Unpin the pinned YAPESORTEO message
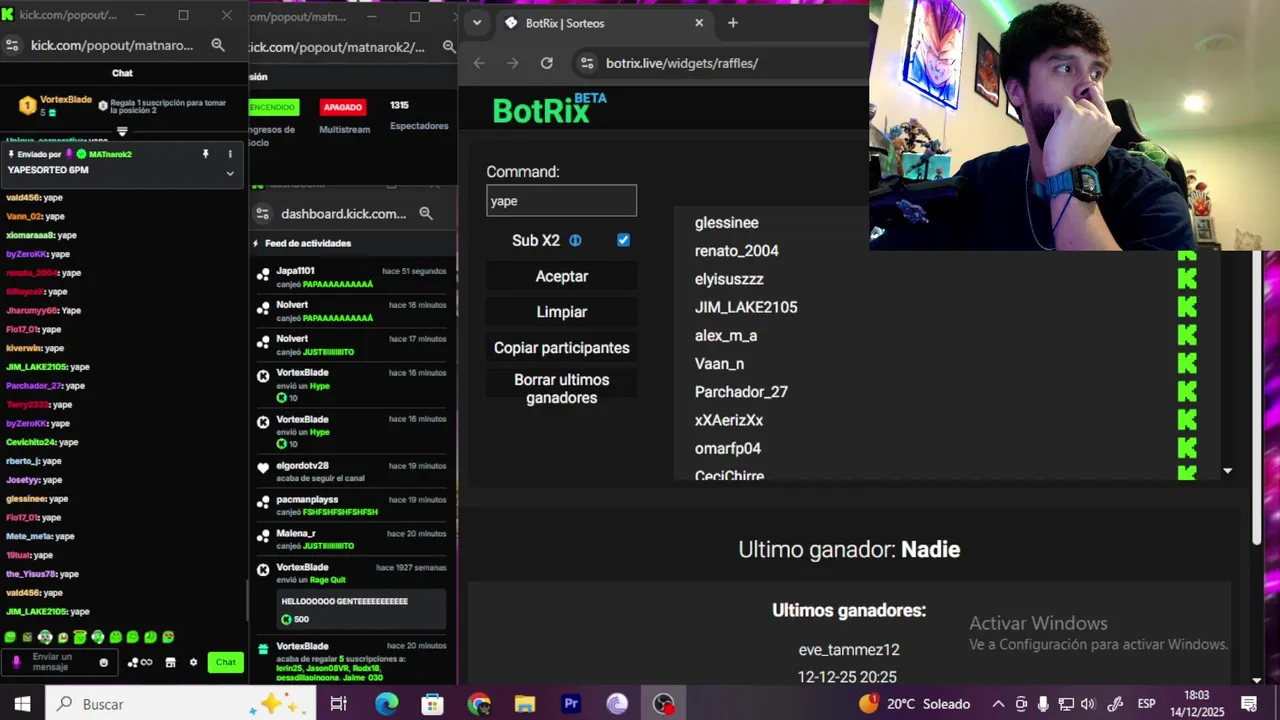1280x720 pixels. pyautogui.click(x=206, y=154)
